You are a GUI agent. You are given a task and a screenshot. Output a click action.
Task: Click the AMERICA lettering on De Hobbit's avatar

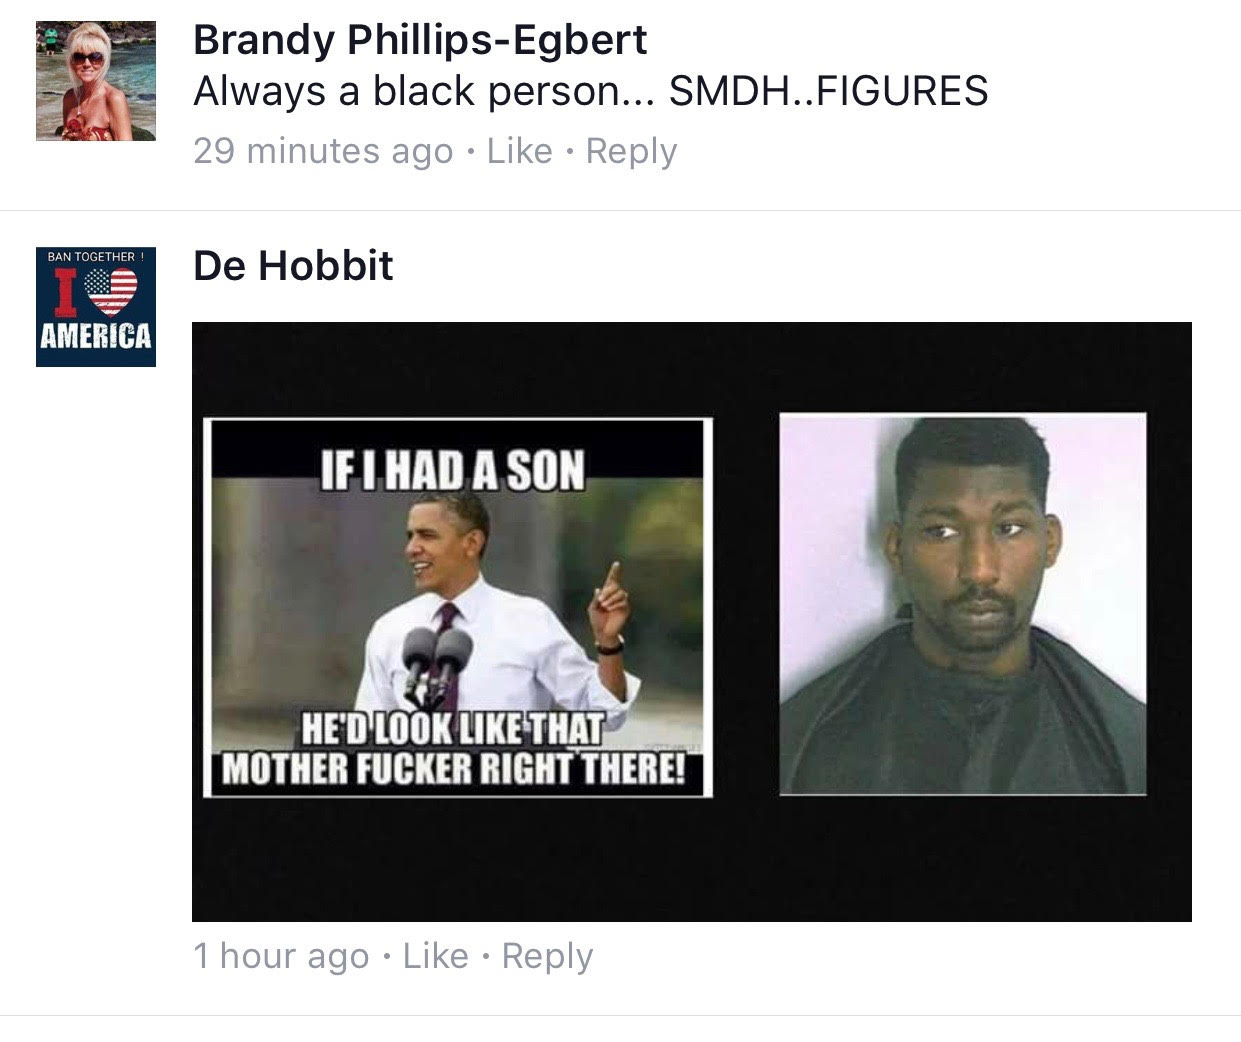pos(96,335)
